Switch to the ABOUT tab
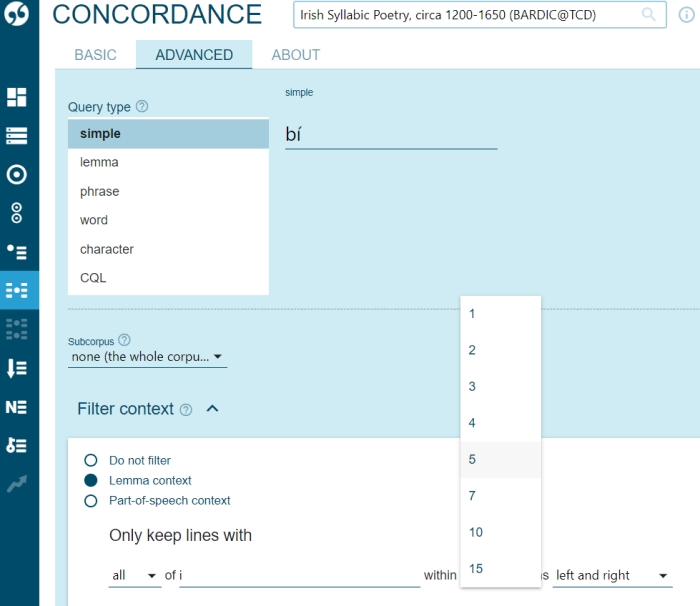The height and width of the screenshot is (606, 700). (296, 54)
